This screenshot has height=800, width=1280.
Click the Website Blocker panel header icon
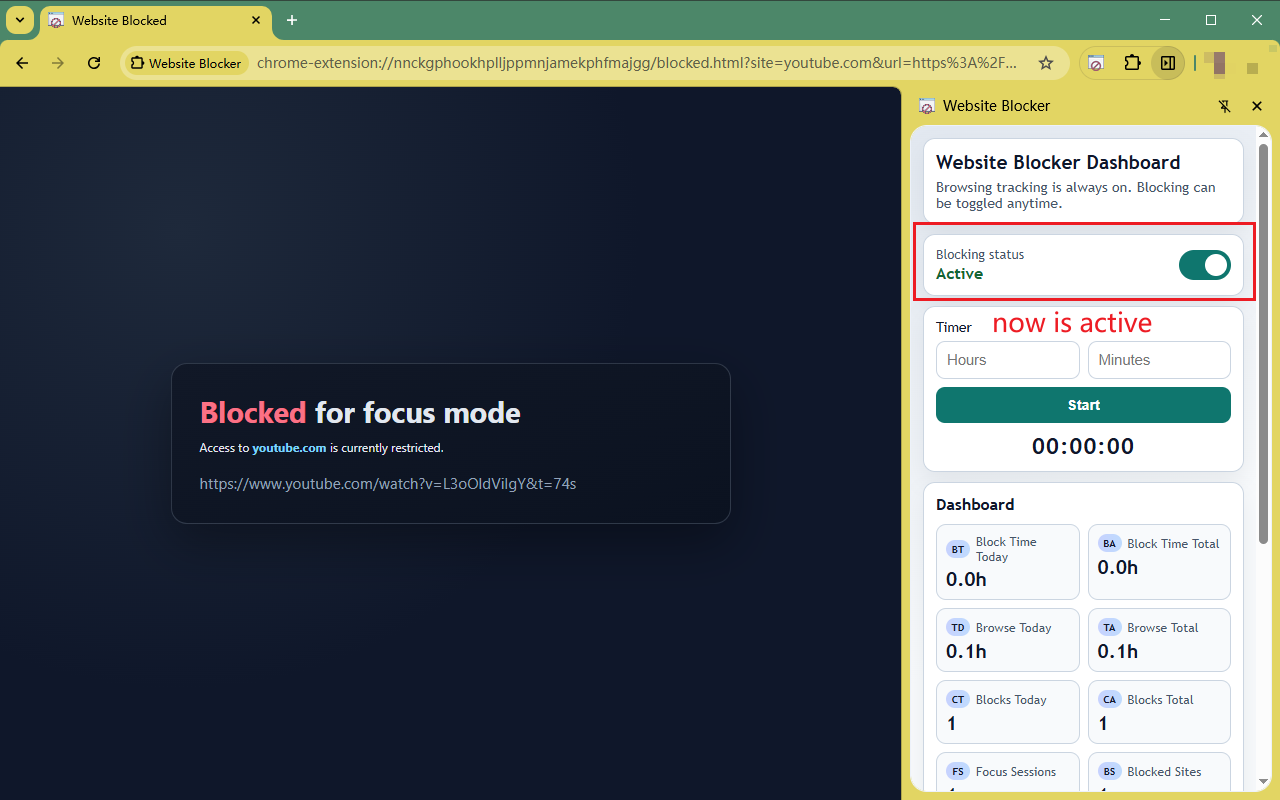click(x=927, y=106)
